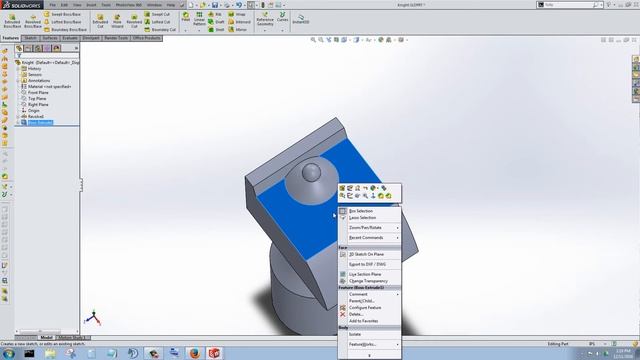Choose Configure Feature in the context menu

pyautogui.click(x=369, y=307)
